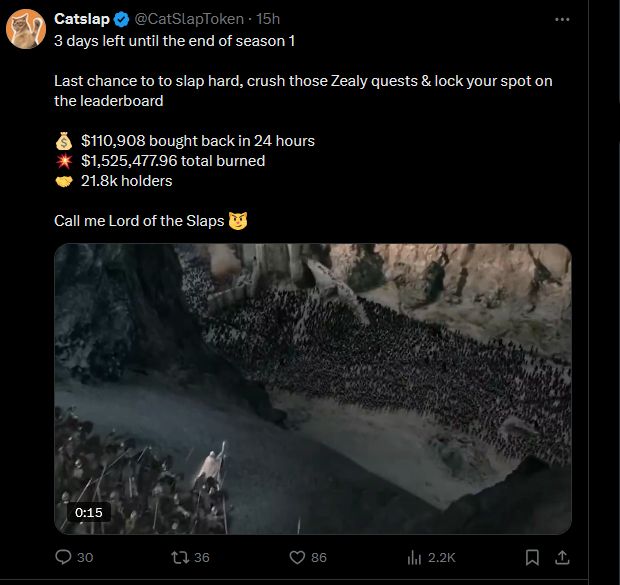Click the smiling devil cat emoji
This screenshot has width=620, height=585.
[x=237, y=220]
